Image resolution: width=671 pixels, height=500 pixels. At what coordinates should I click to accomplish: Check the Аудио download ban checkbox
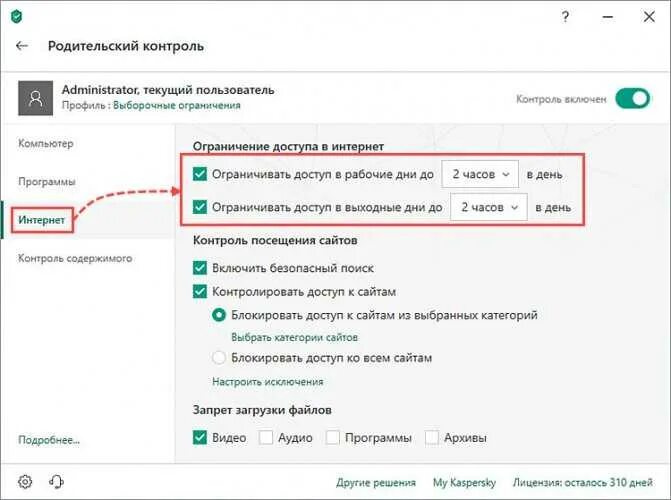[x=266, y=438]
